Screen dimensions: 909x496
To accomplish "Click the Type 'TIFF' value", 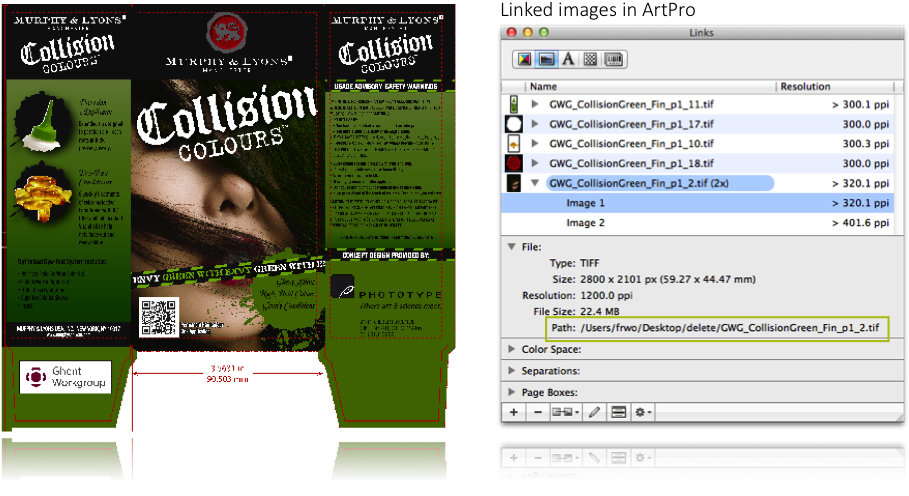I will click(x=590, y=263).
